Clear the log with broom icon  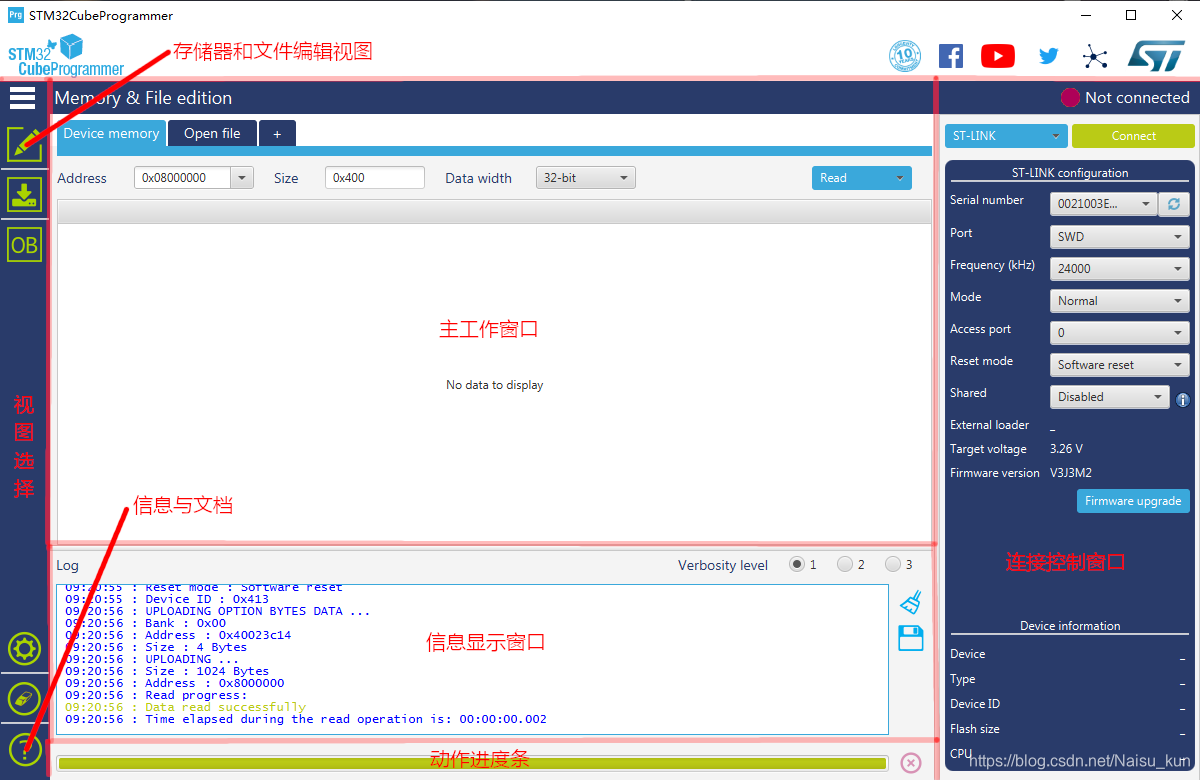point(910,601)
